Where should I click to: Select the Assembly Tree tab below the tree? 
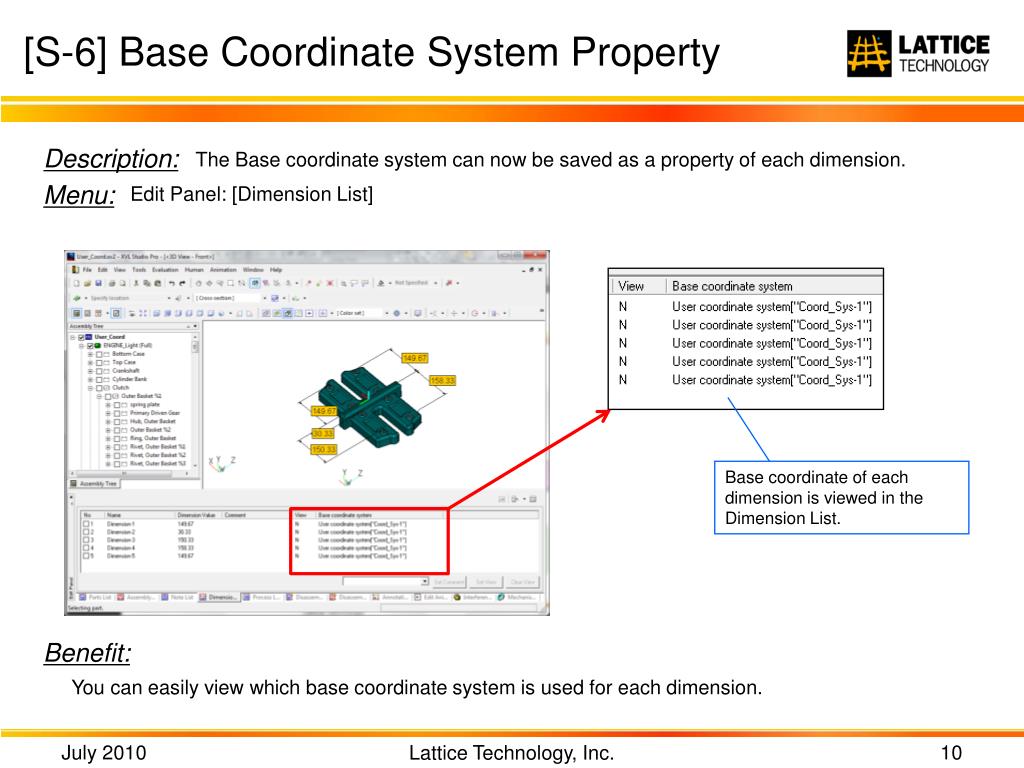(x=94, y=484)
